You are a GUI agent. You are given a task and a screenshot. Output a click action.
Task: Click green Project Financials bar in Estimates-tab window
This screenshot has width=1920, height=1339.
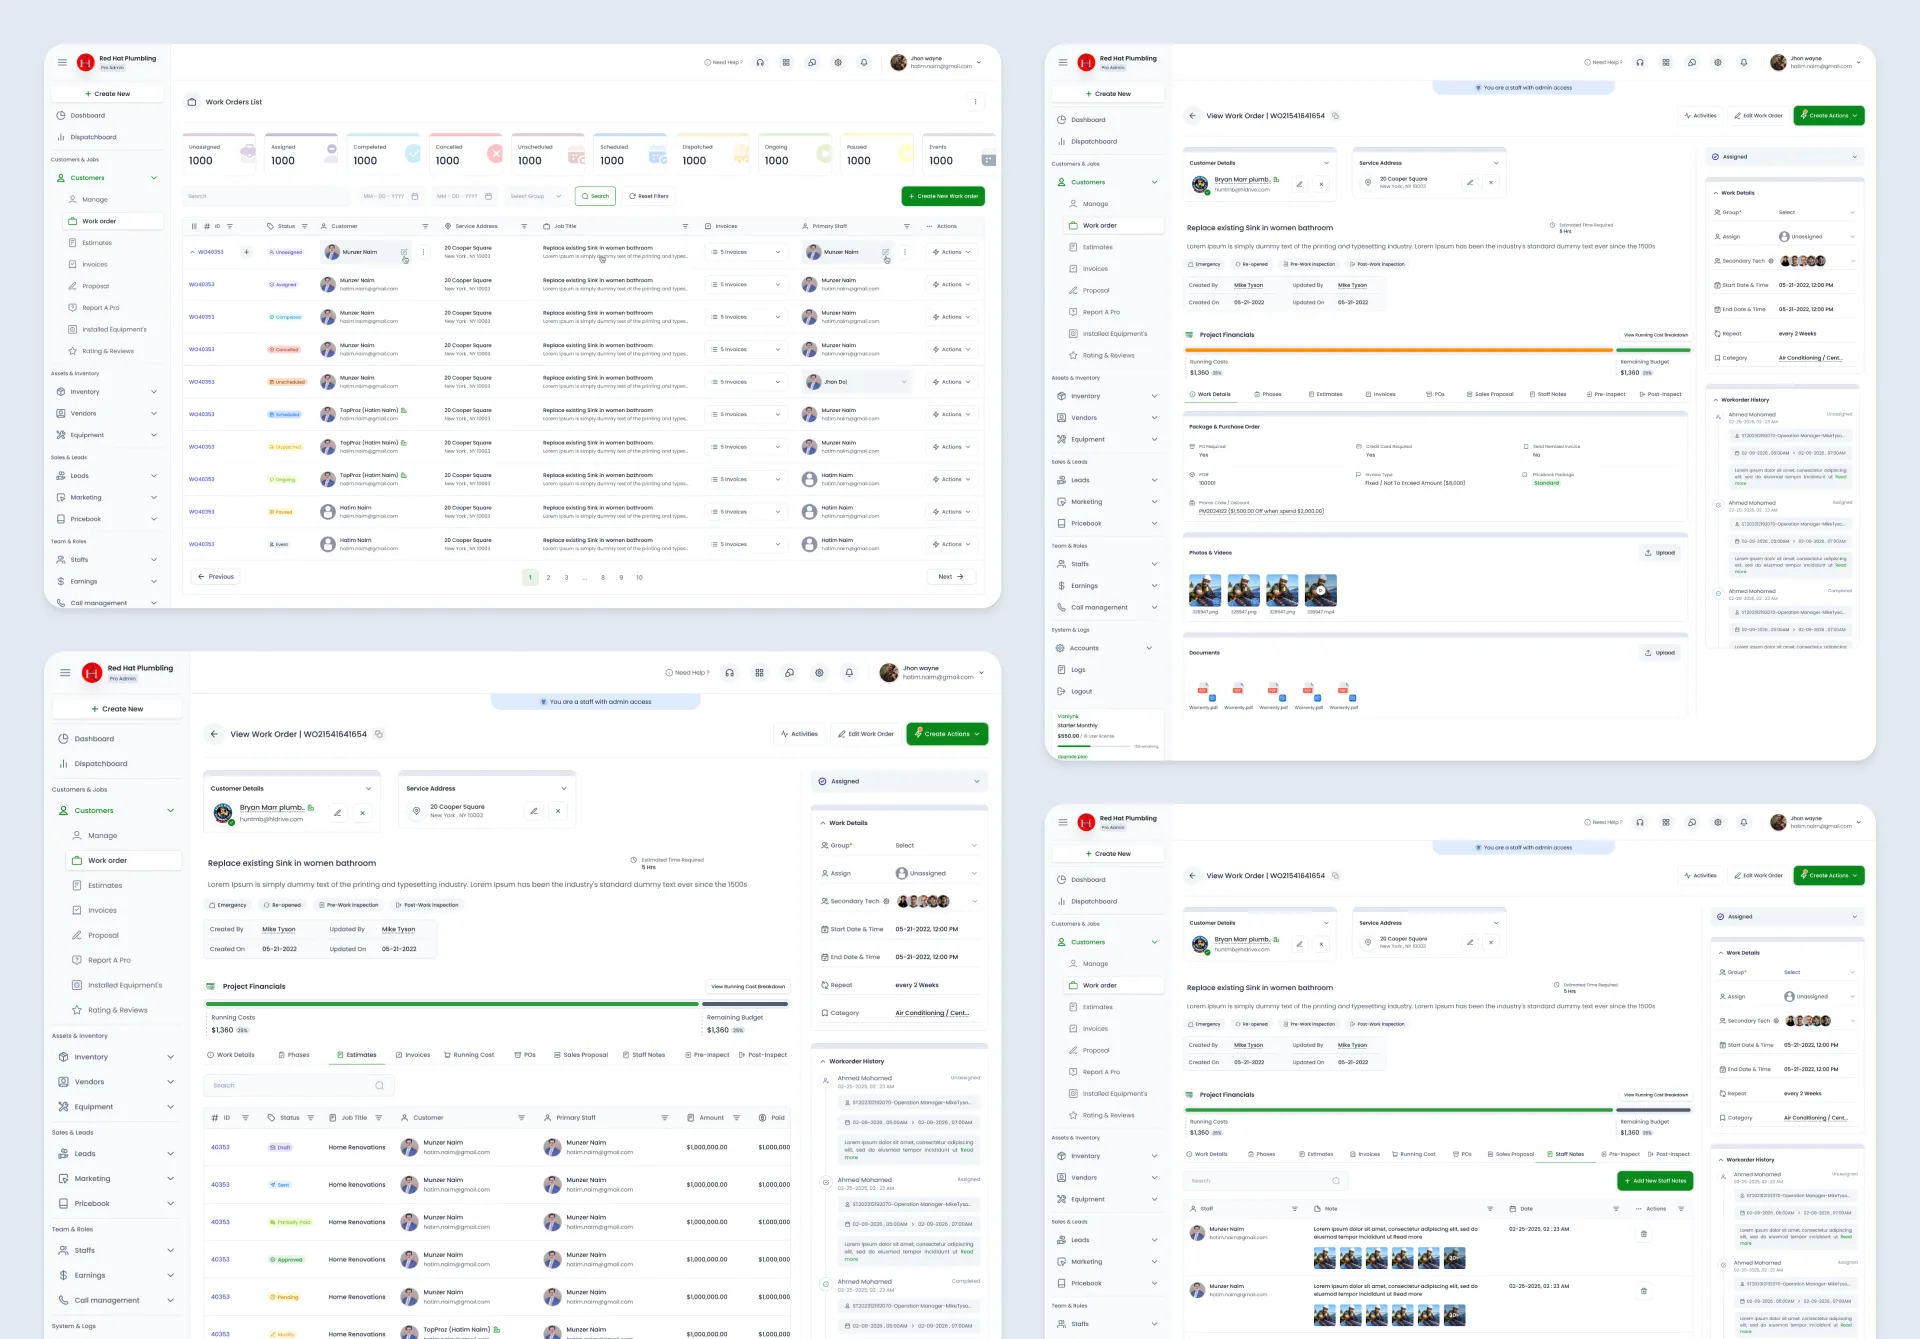pos(452,1003)
